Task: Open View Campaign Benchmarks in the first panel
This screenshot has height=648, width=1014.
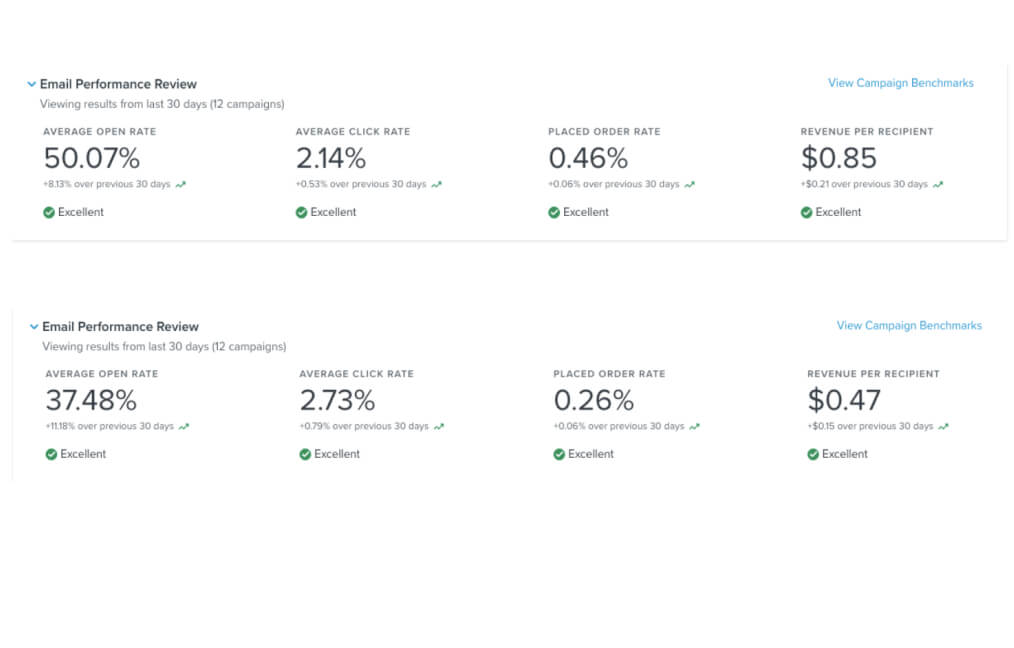Action: 899,83
